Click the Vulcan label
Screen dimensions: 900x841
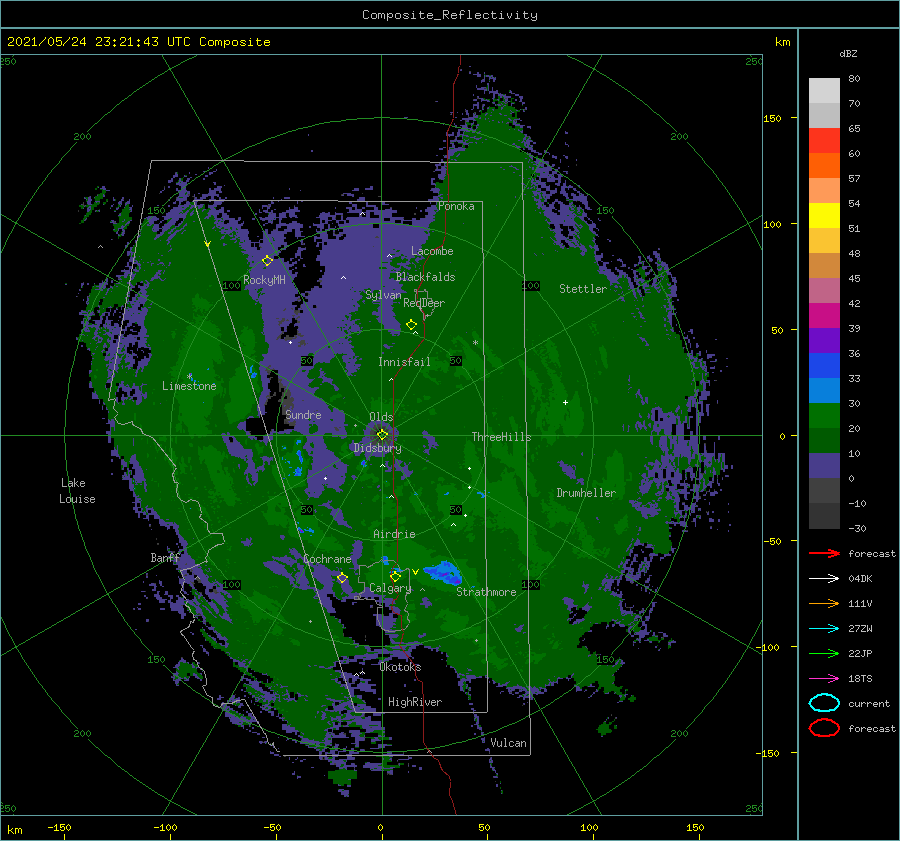508,743
